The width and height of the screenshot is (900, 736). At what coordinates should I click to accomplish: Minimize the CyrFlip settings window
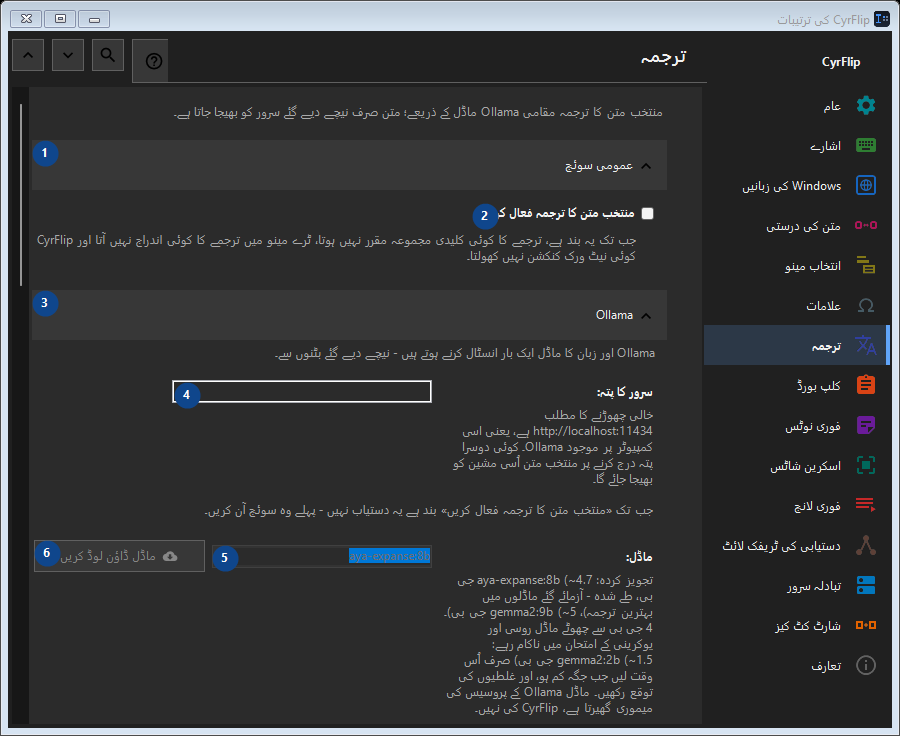click(x=94, y=19)
